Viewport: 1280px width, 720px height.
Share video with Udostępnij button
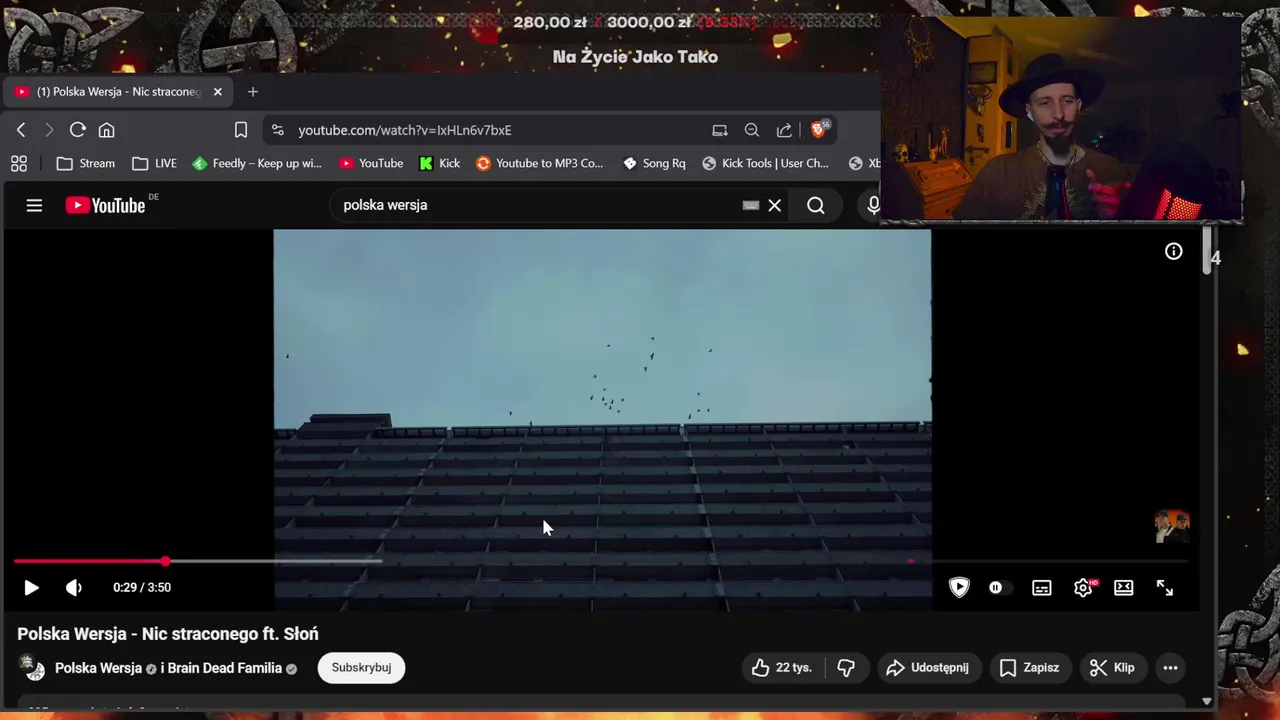(x=928, y=668)
